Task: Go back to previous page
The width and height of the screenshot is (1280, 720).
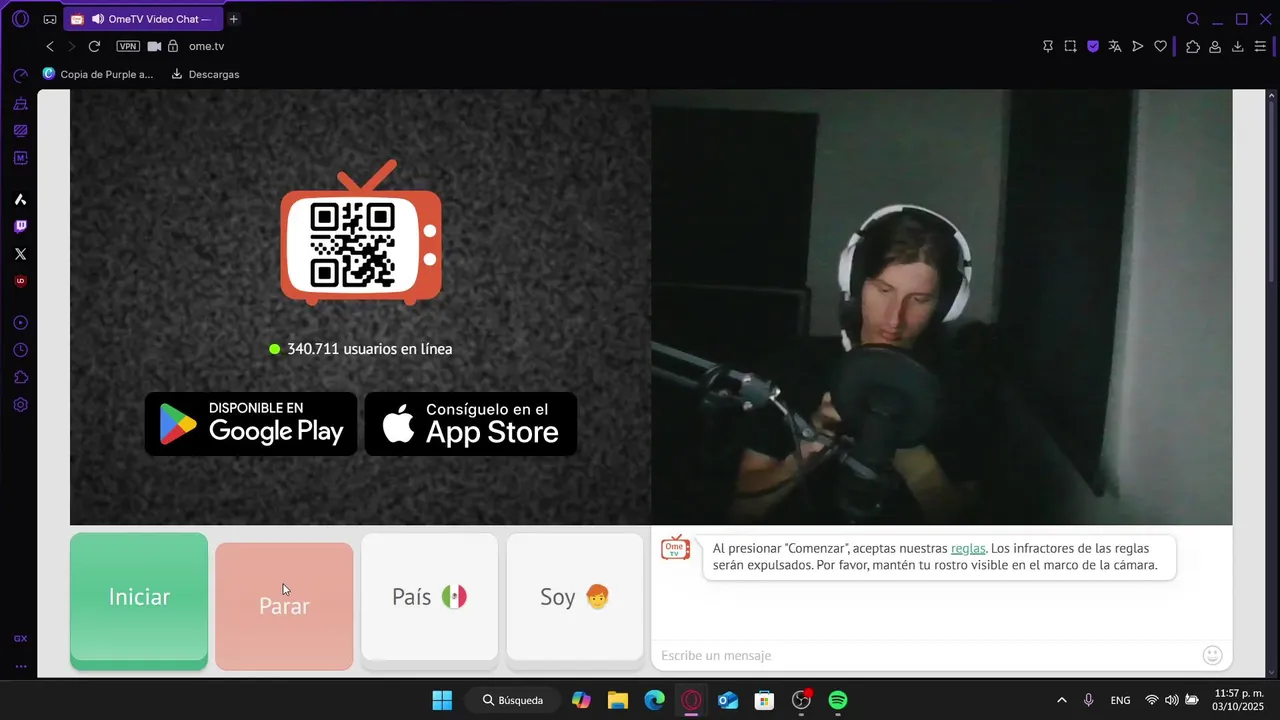Action: pos(50,46)
